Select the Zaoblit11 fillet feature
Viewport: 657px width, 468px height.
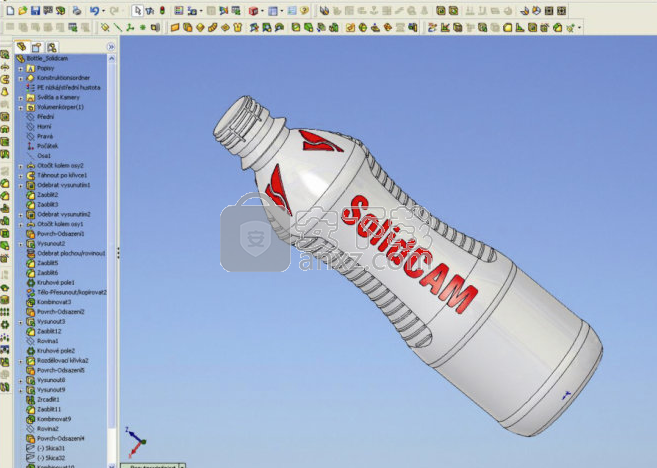click(x=49, y=409)
